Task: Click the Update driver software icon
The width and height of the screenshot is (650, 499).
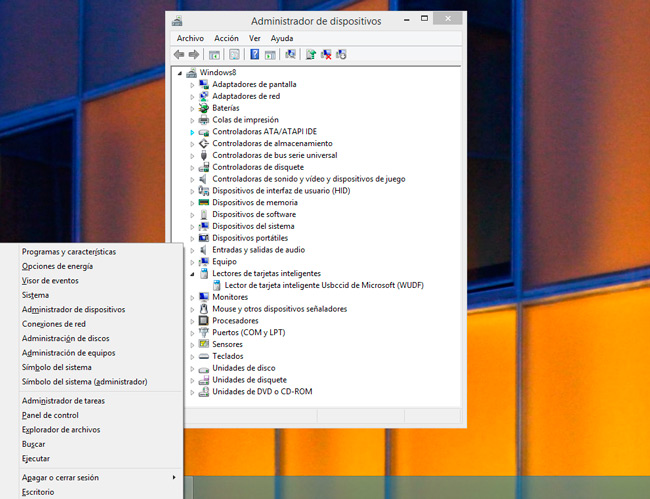Action: [310, 54]
